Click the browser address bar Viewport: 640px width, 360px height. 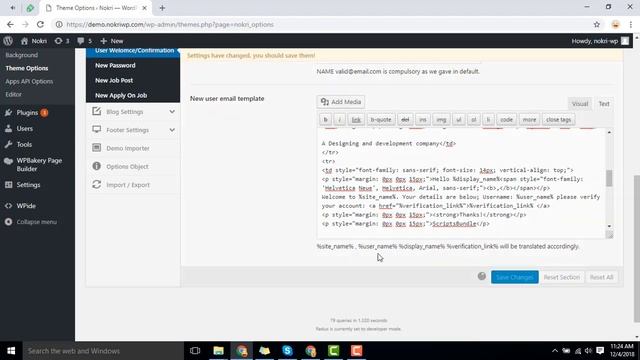[327, 24]
